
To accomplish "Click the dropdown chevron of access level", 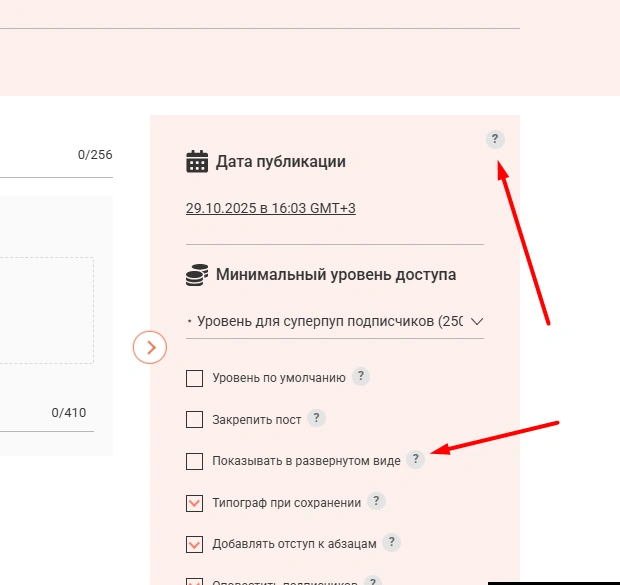I will [x=477, y=321].
